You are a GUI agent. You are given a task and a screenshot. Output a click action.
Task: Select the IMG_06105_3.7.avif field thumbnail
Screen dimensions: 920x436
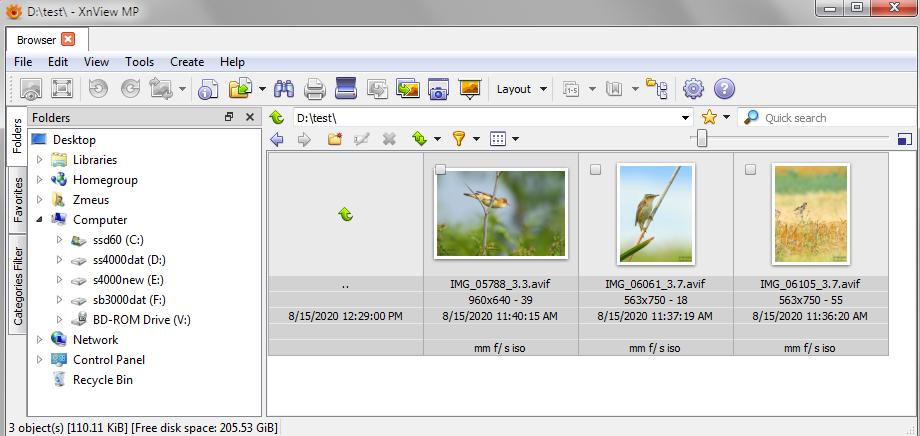pyautogui.click(x=810, y=214)
